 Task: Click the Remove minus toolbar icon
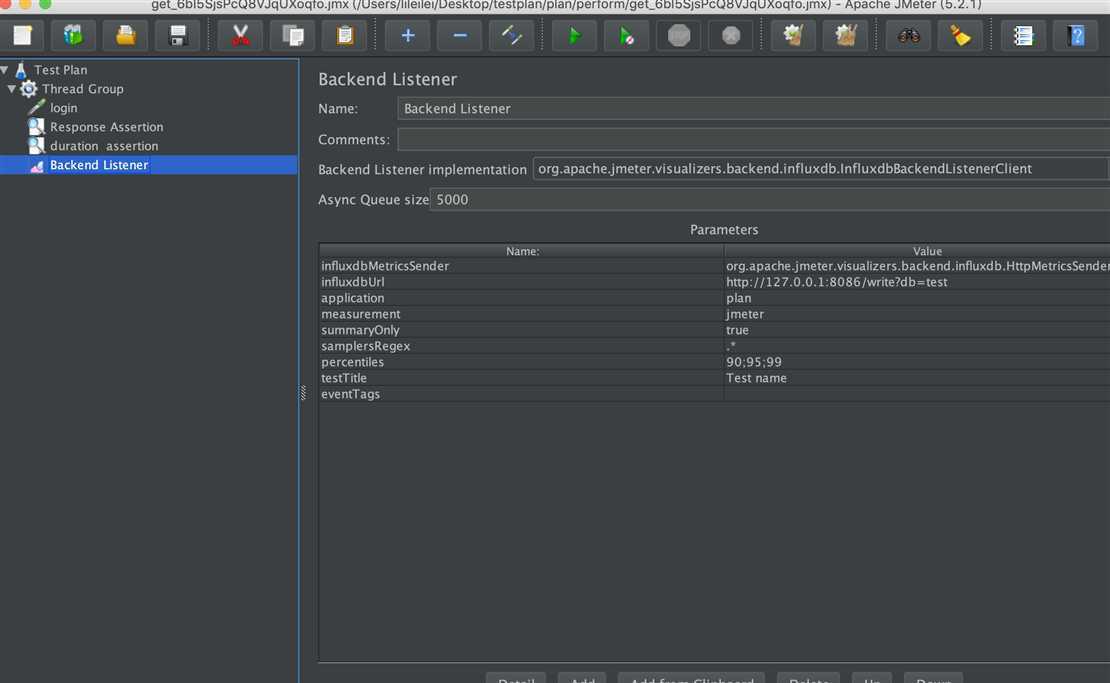(460, 36)
